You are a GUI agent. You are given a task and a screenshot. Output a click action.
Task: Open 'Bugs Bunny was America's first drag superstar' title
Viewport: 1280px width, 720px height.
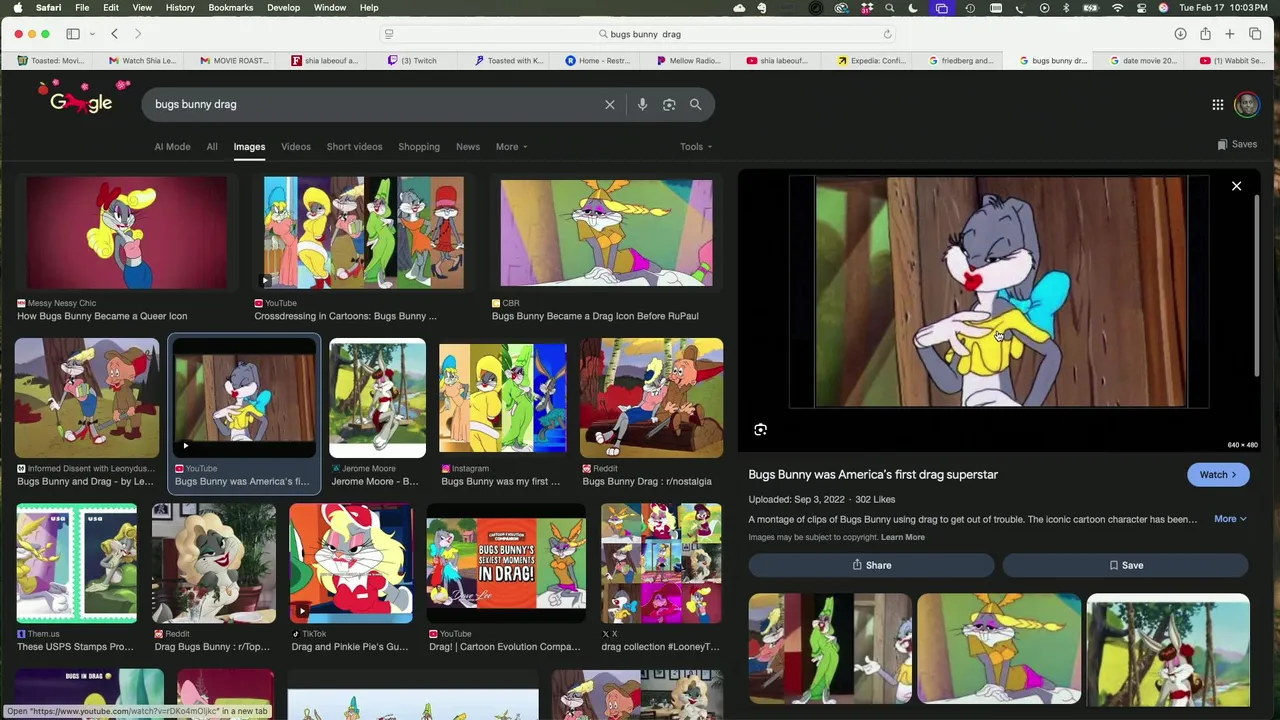873,475
